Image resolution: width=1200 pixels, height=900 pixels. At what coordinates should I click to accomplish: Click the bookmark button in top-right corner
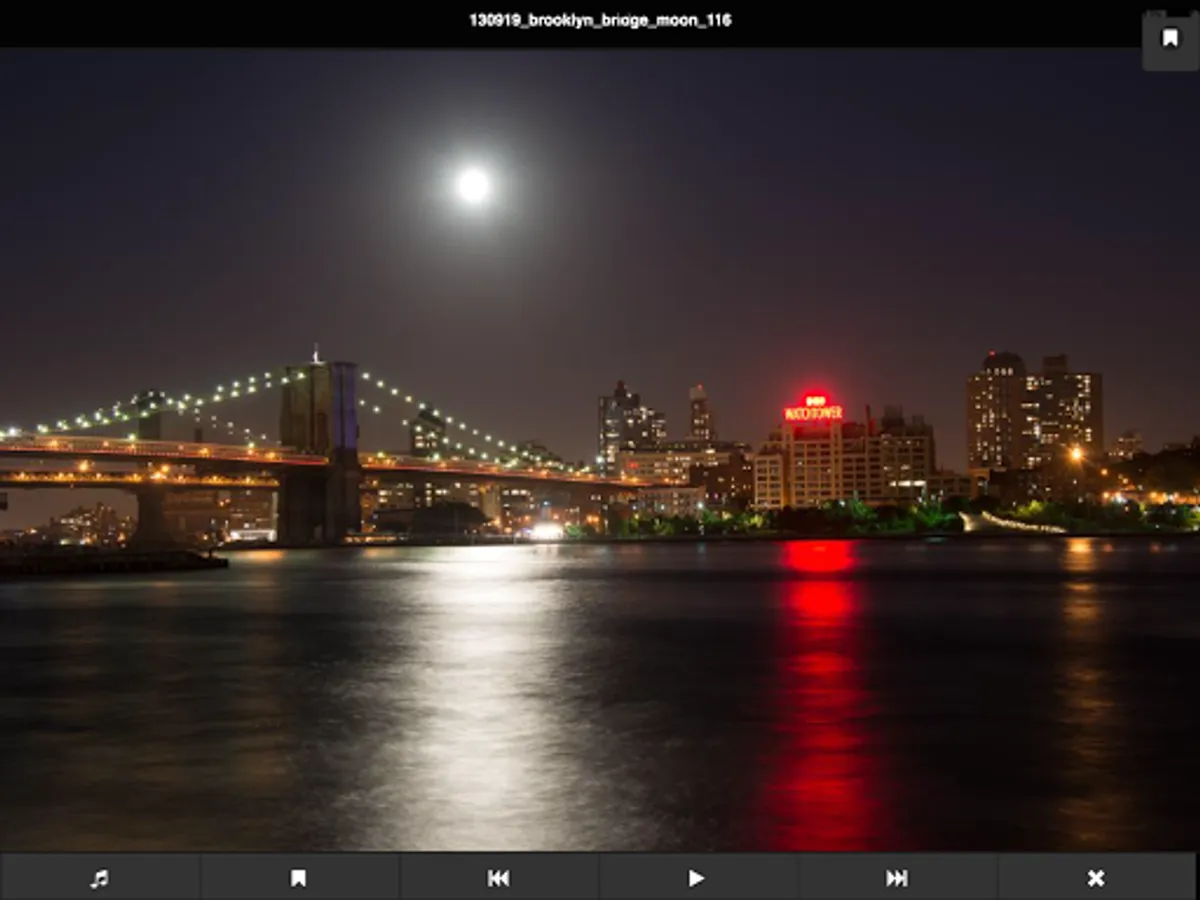tap(1170, 39)
